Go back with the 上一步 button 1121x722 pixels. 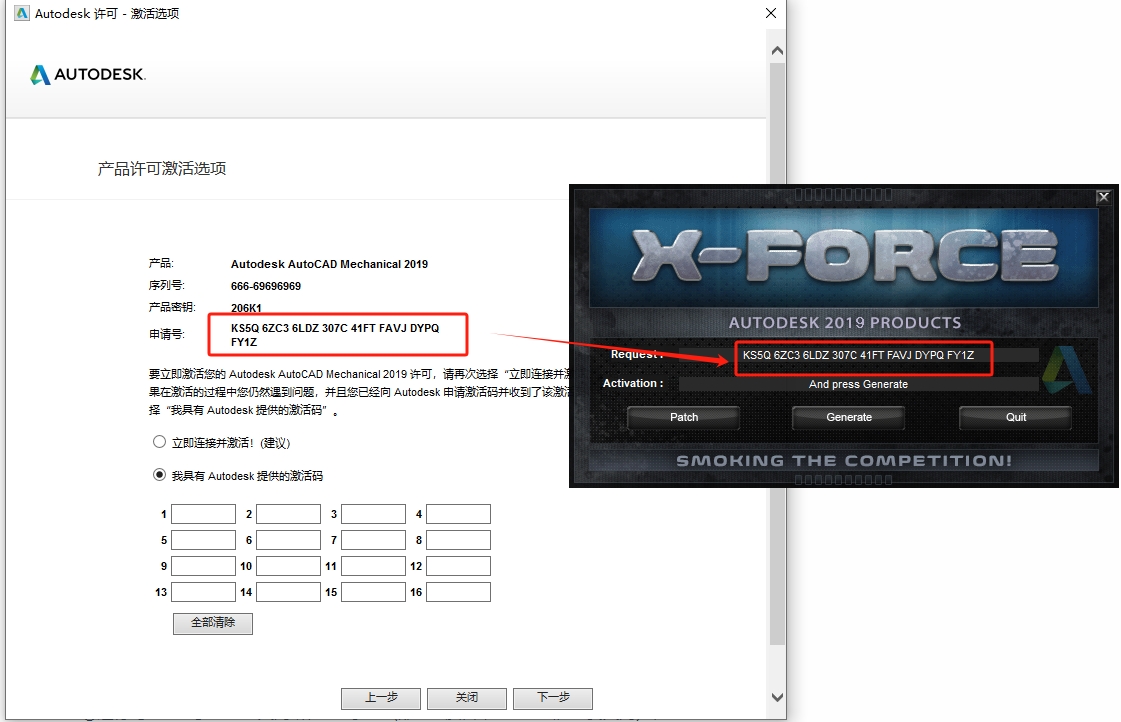(x=381, y=698)
